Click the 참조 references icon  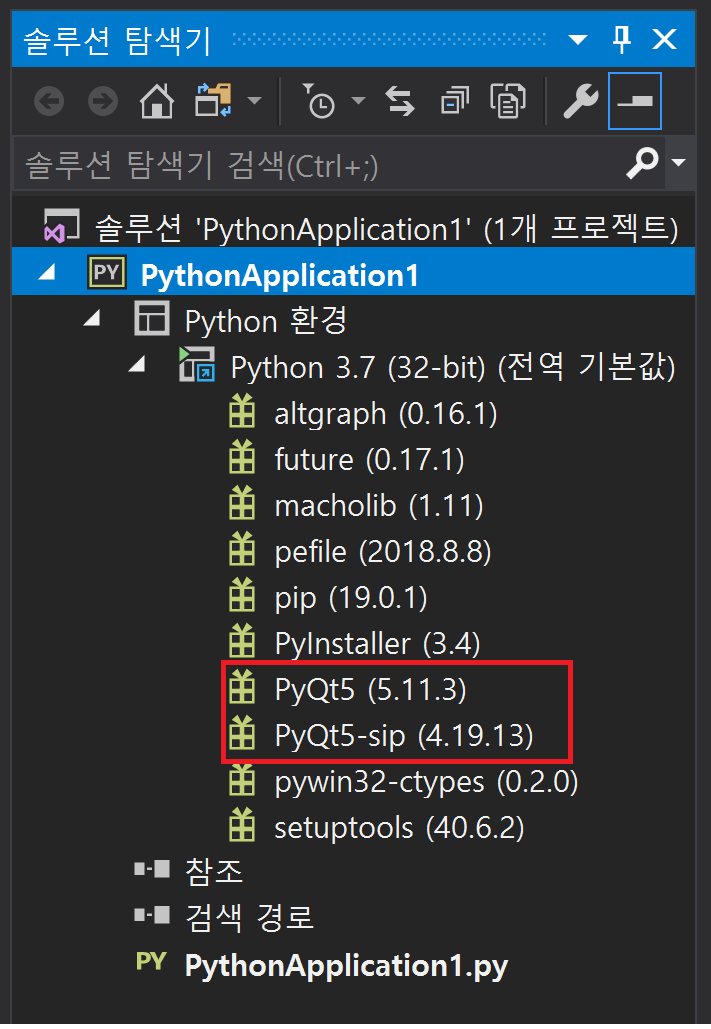(x=152, y=869)
